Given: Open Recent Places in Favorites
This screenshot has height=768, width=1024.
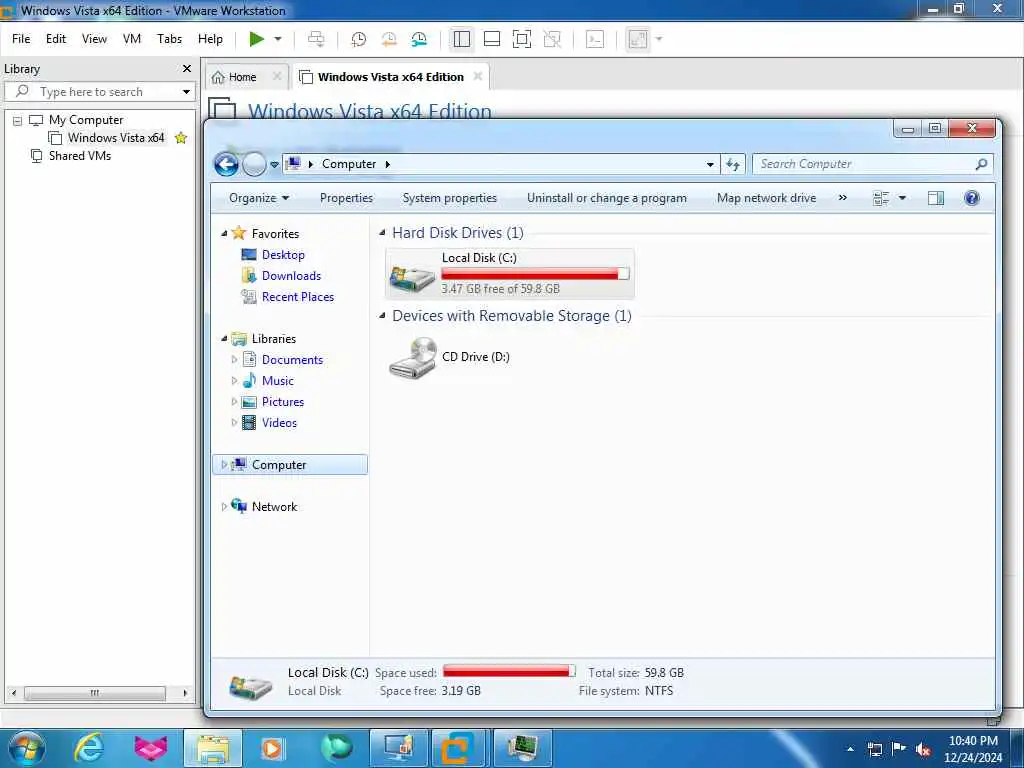Looking at the screenshot, I should [x=298, y=296].
